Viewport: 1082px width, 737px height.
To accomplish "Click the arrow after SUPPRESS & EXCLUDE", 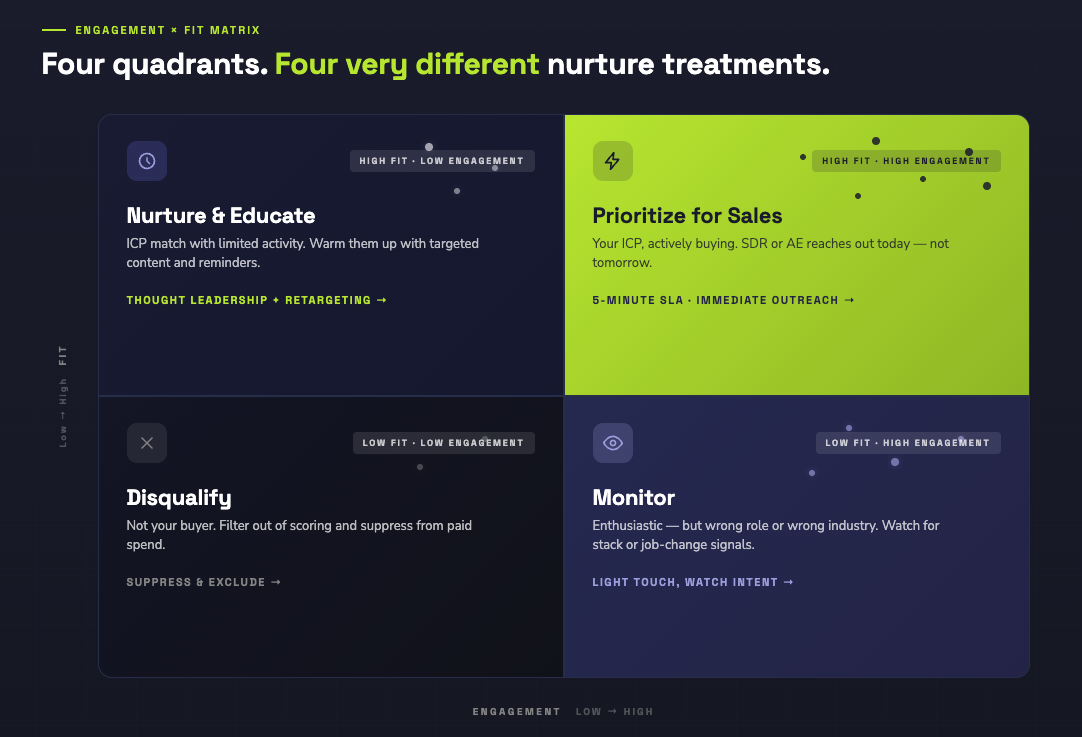I will (x=276, y=581).
